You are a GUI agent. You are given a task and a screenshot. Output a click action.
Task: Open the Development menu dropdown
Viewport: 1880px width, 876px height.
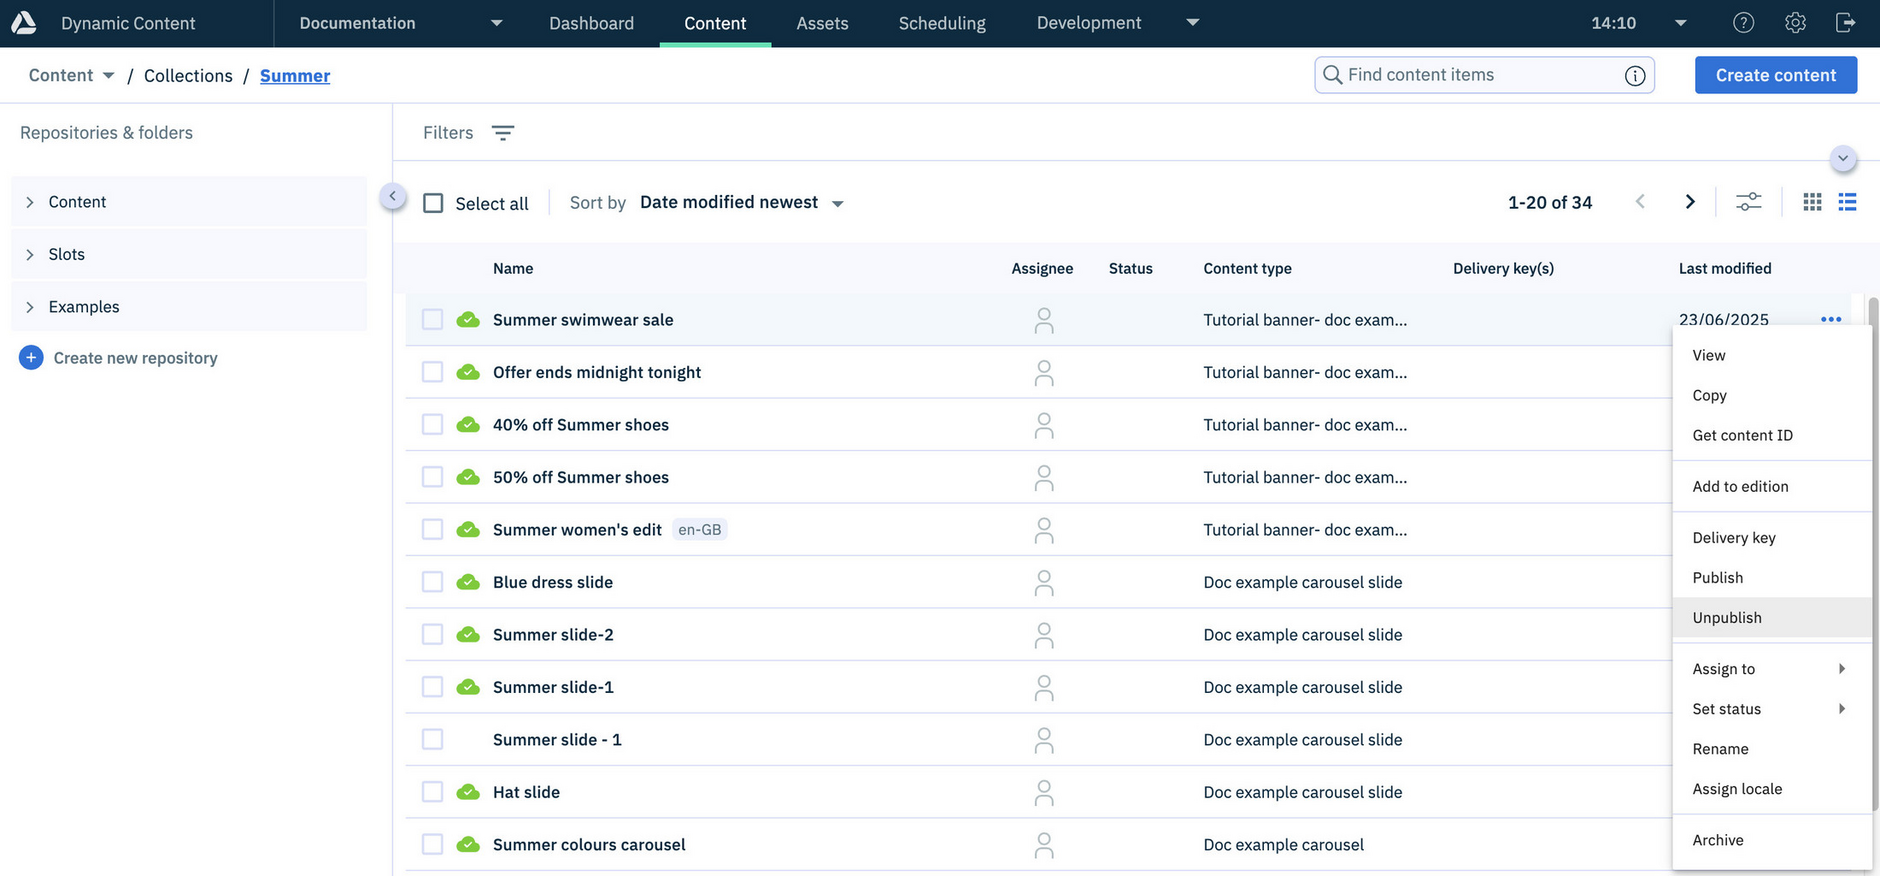tap(1192, 23)
